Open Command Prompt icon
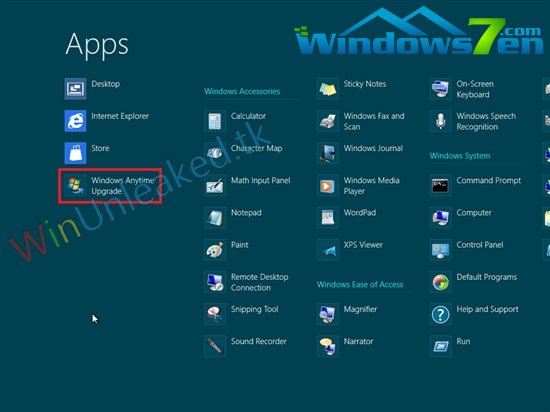Screen dimensions: 550x412 [441, 185]
